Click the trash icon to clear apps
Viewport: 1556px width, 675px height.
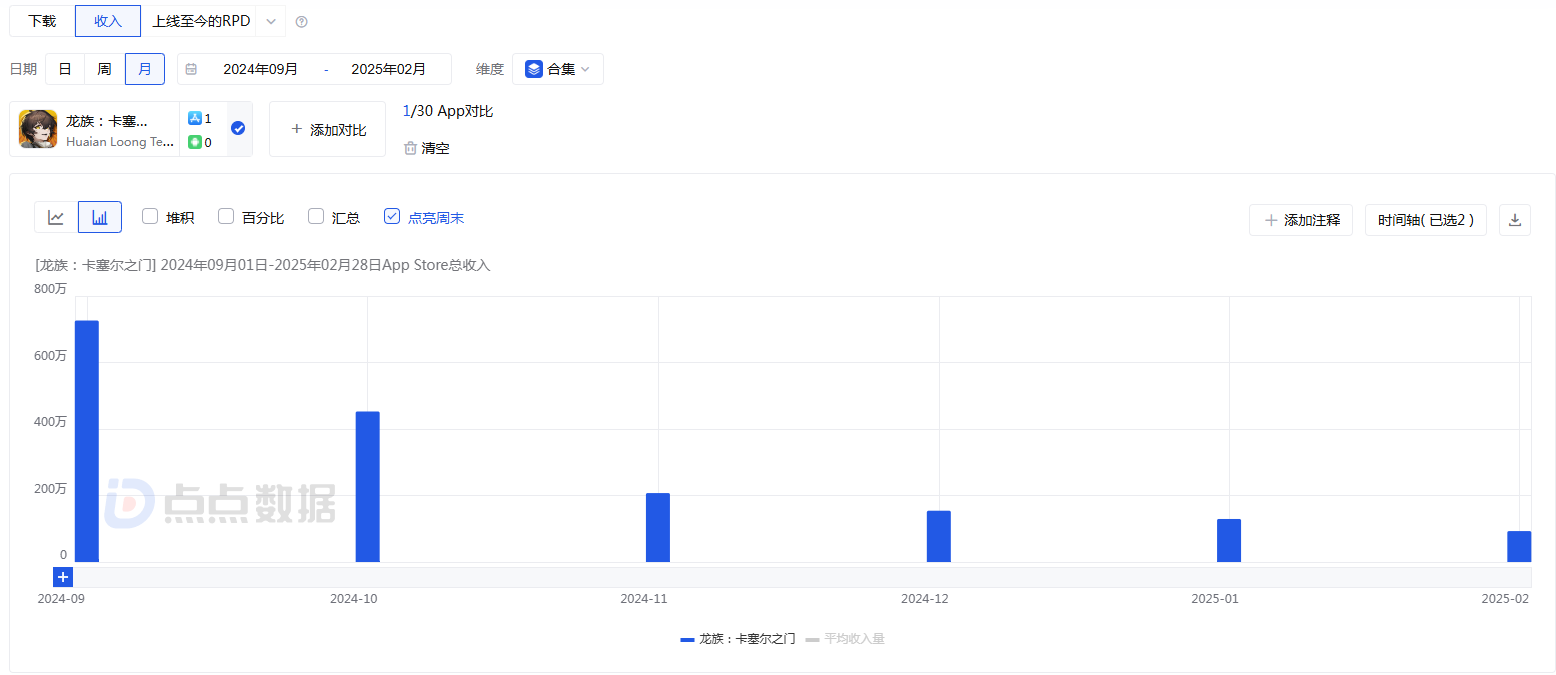point(410,148)
